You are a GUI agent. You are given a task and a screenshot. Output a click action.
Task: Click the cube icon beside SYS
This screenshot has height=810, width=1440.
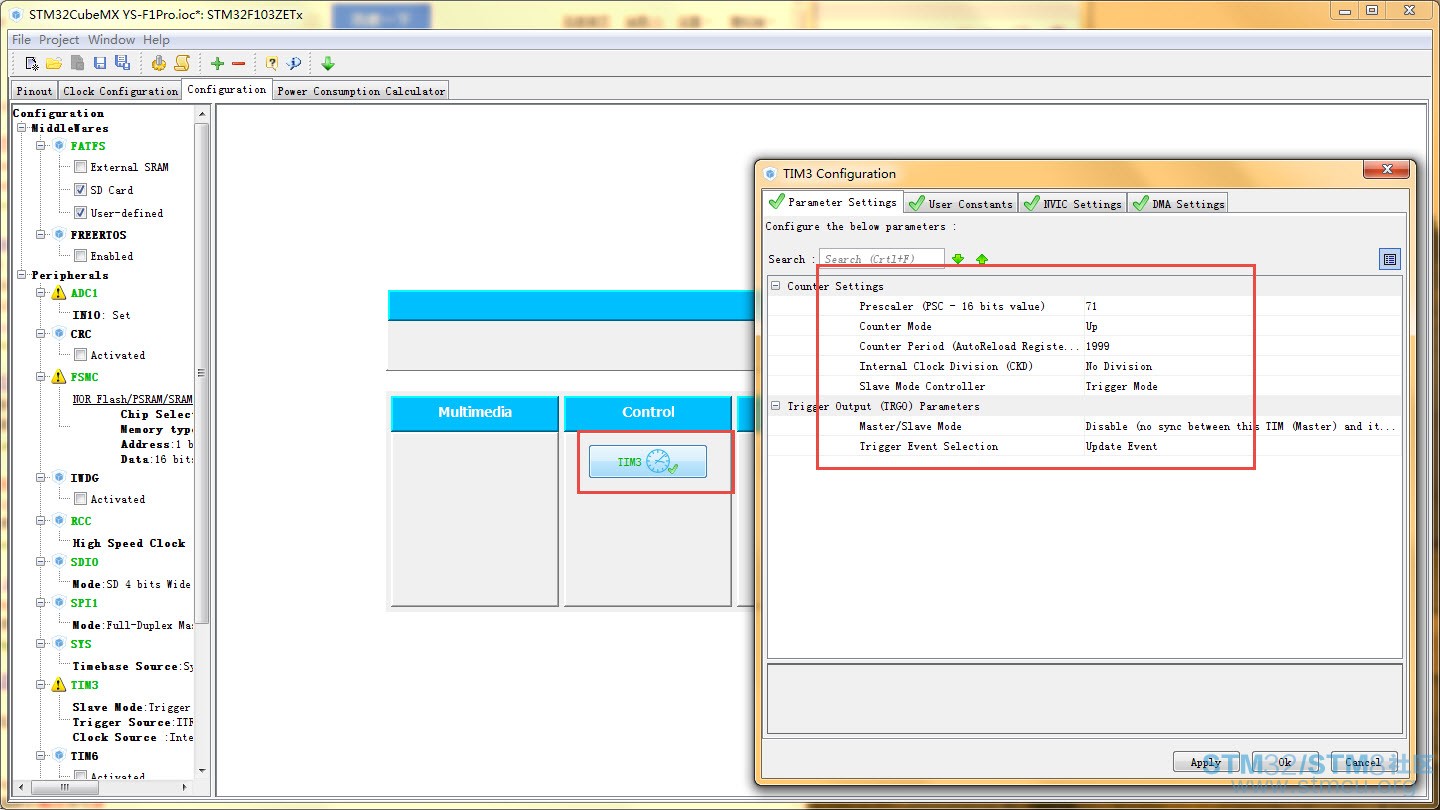tap(59, 644)
